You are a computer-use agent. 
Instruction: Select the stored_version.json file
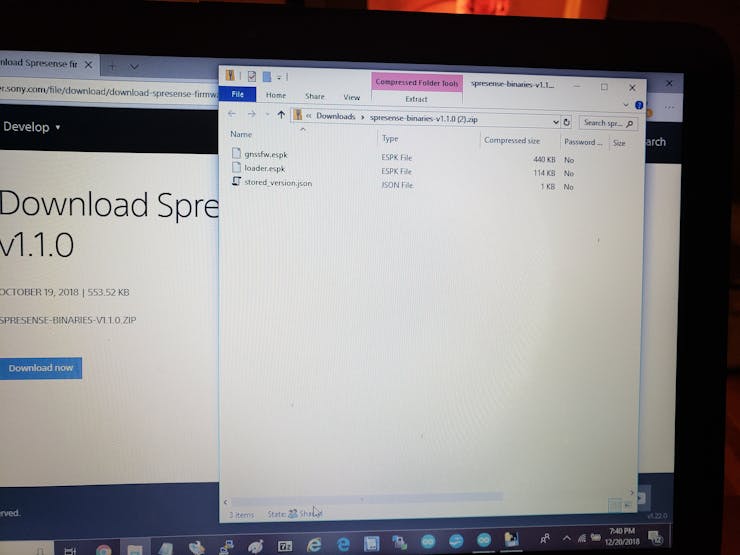(278, 183)
